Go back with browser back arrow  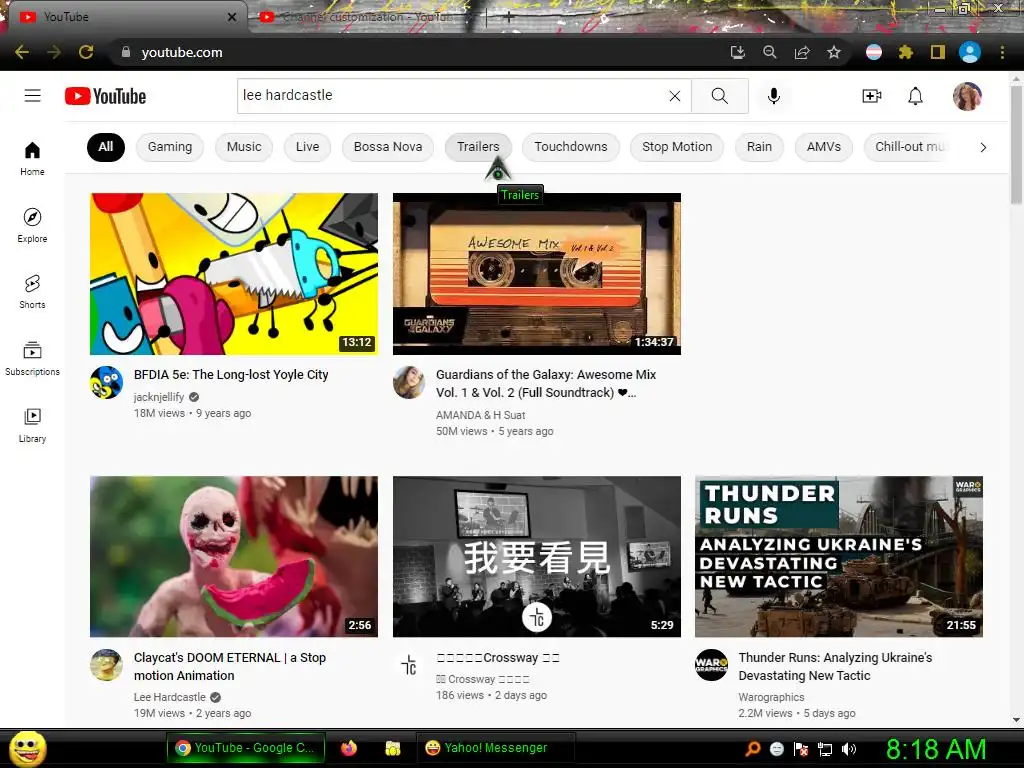point(22,52)
